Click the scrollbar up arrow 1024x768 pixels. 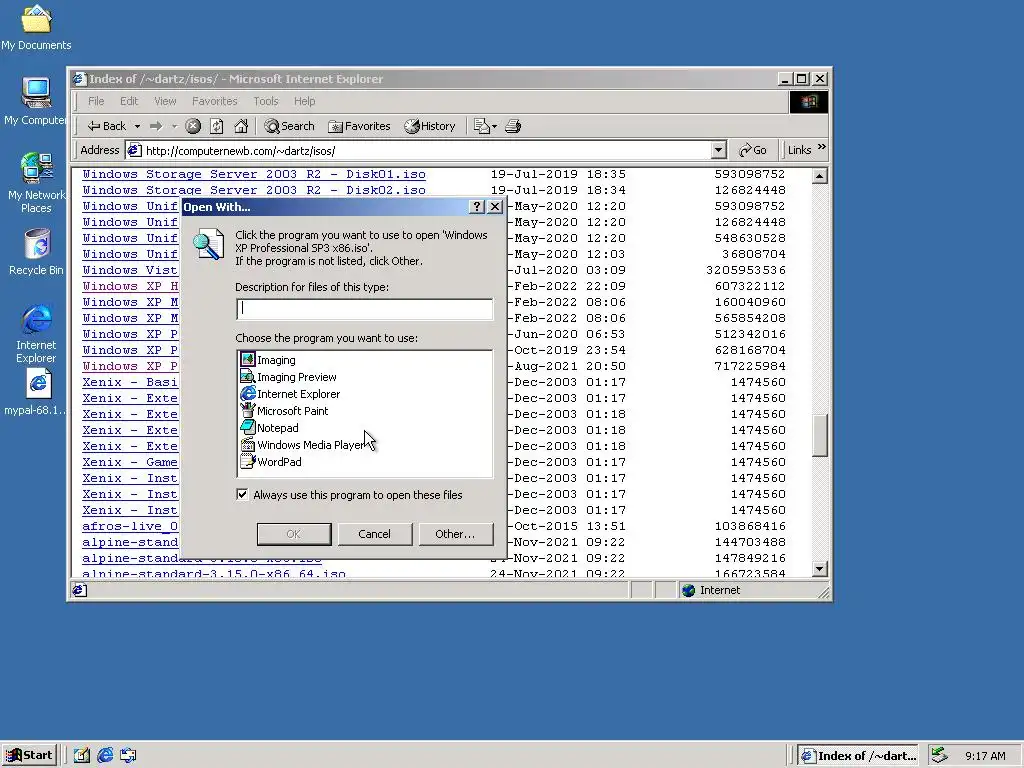820,176
